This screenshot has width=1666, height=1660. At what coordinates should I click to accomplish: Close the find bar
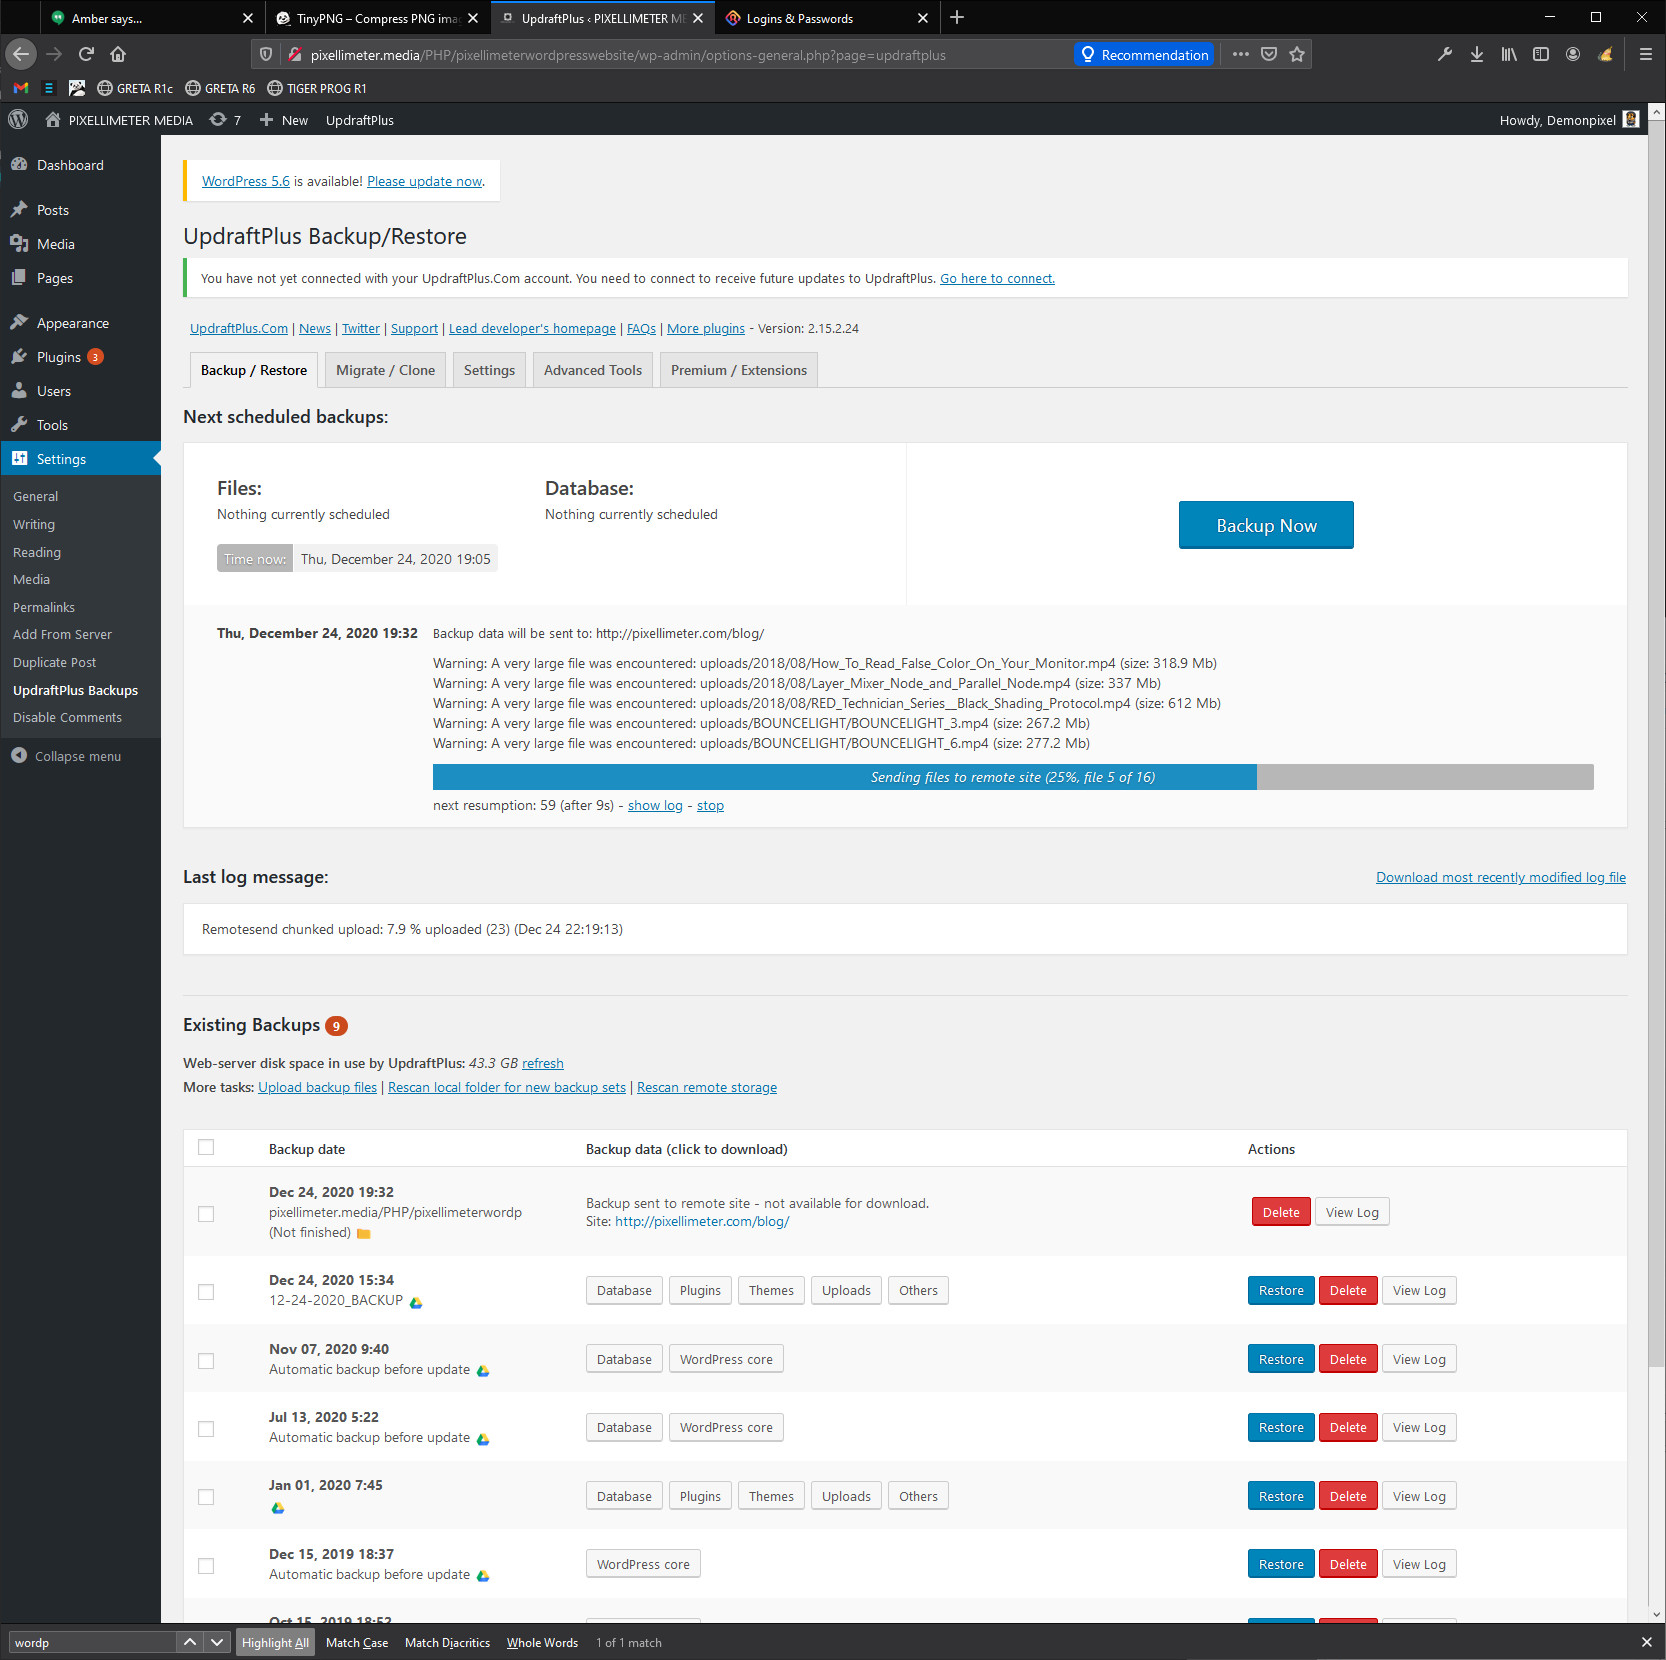(x=1646, y=1642)
